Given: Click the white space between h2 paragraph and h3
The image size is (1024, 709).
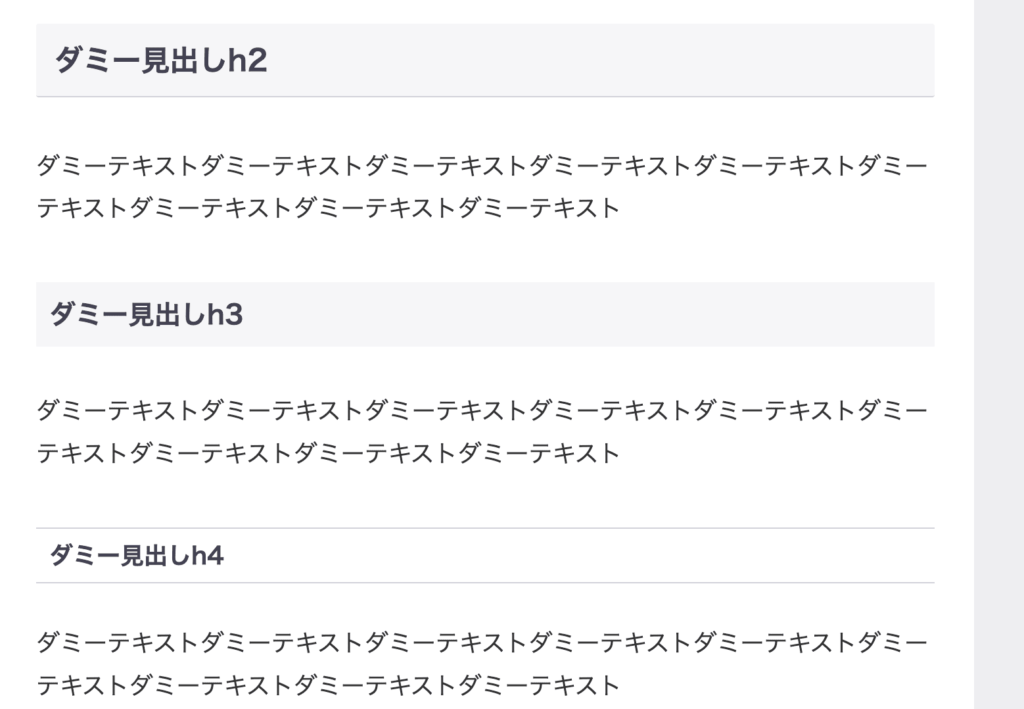Looking at the screenshot, I should (x=485, y=253).
